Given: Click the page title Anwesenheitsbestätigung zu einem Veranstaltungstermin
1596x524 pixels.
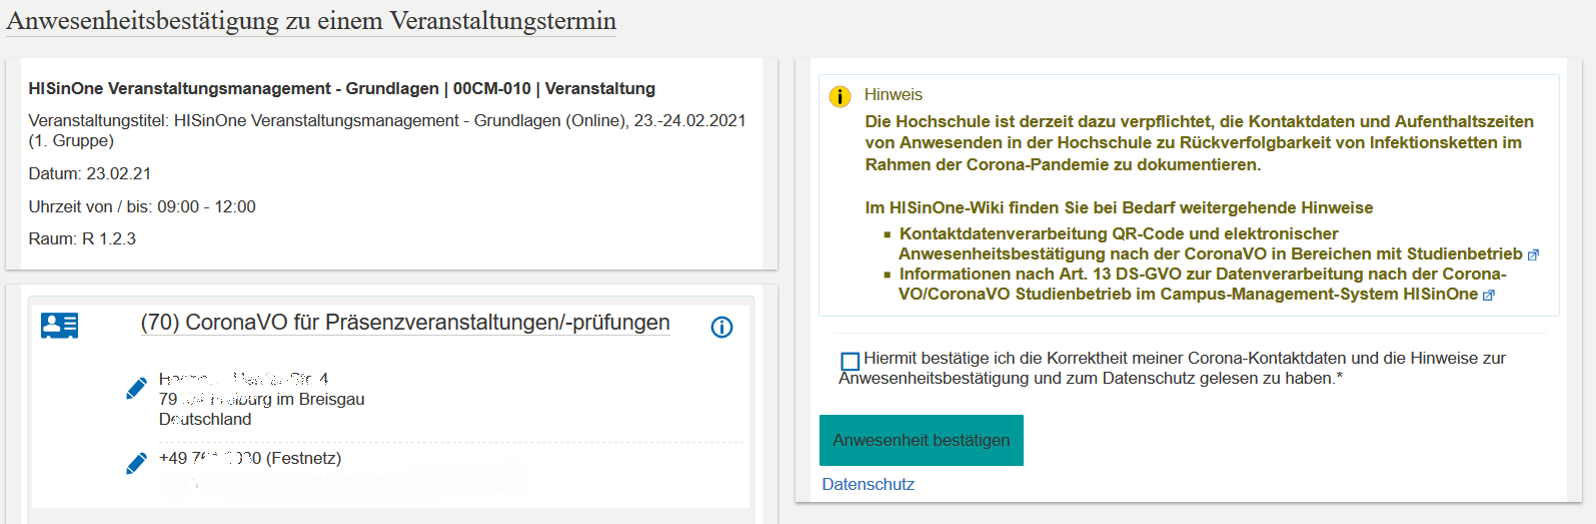Looking at the screenshot, I should point(311,21).
